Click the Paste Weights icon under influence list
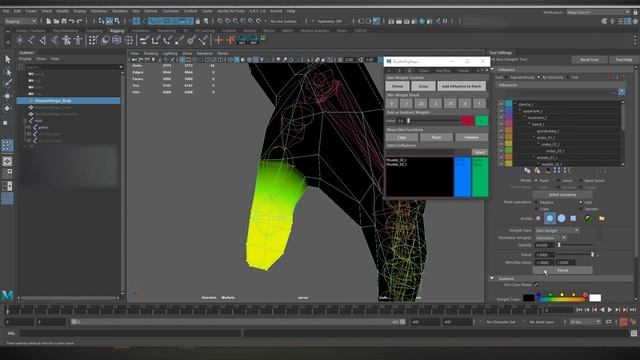Screen dimensions: 640x360 [537, 171]
